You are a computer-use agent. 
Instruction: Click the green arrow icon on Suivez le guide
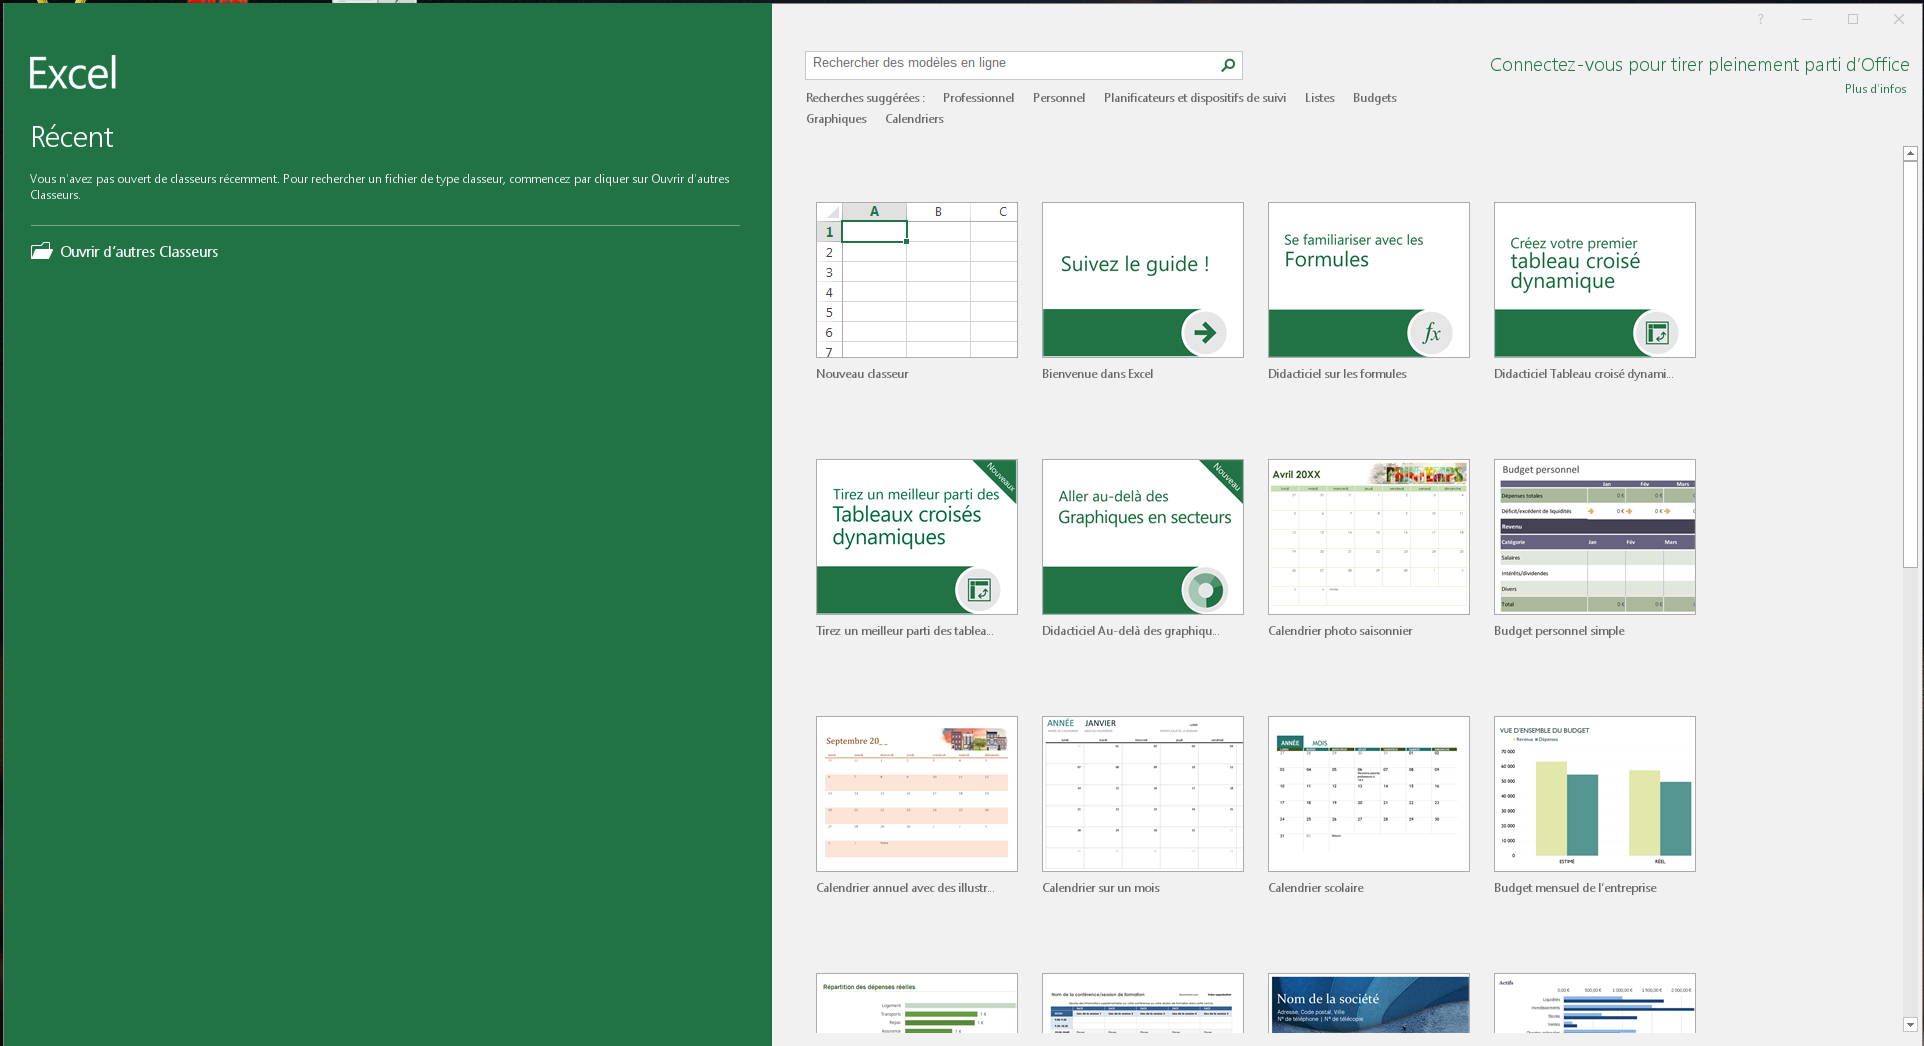(1204, 333)
